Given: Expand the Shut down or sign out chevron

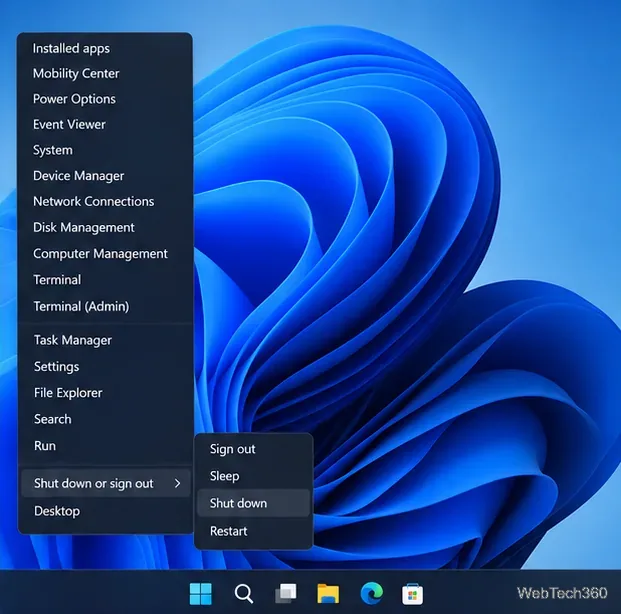Looking at the screenshot, I should [177, 483].
